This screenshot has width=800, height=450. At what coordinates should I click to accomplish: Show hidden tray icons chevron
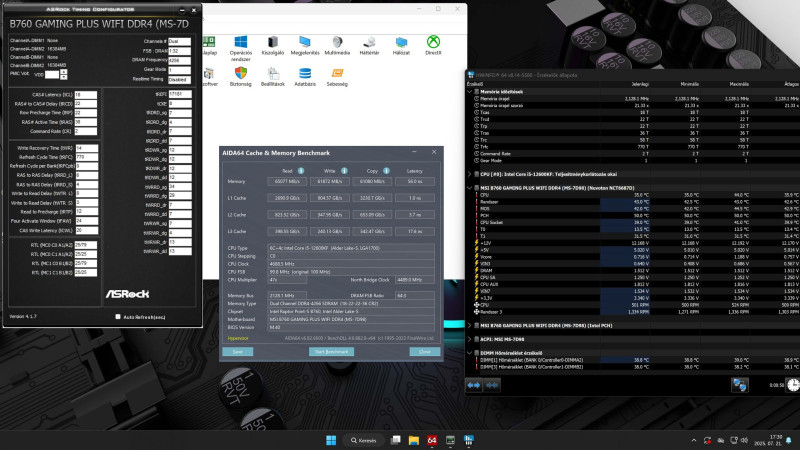click(694, 440)
